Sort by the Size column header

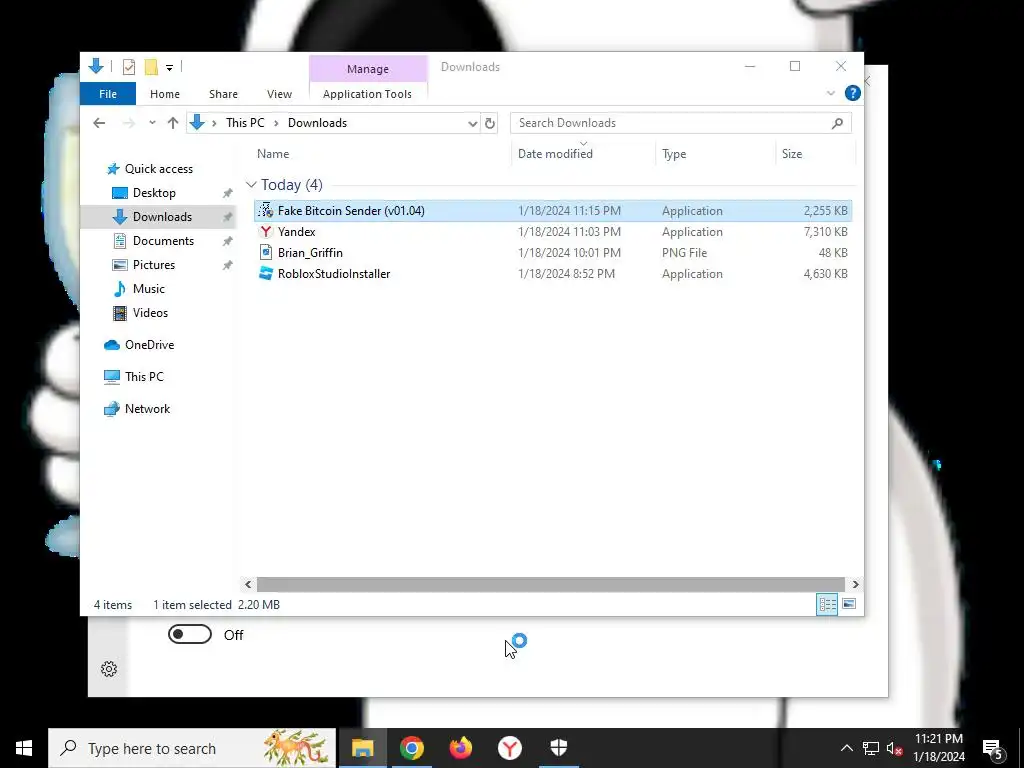(x=792, y=154)
